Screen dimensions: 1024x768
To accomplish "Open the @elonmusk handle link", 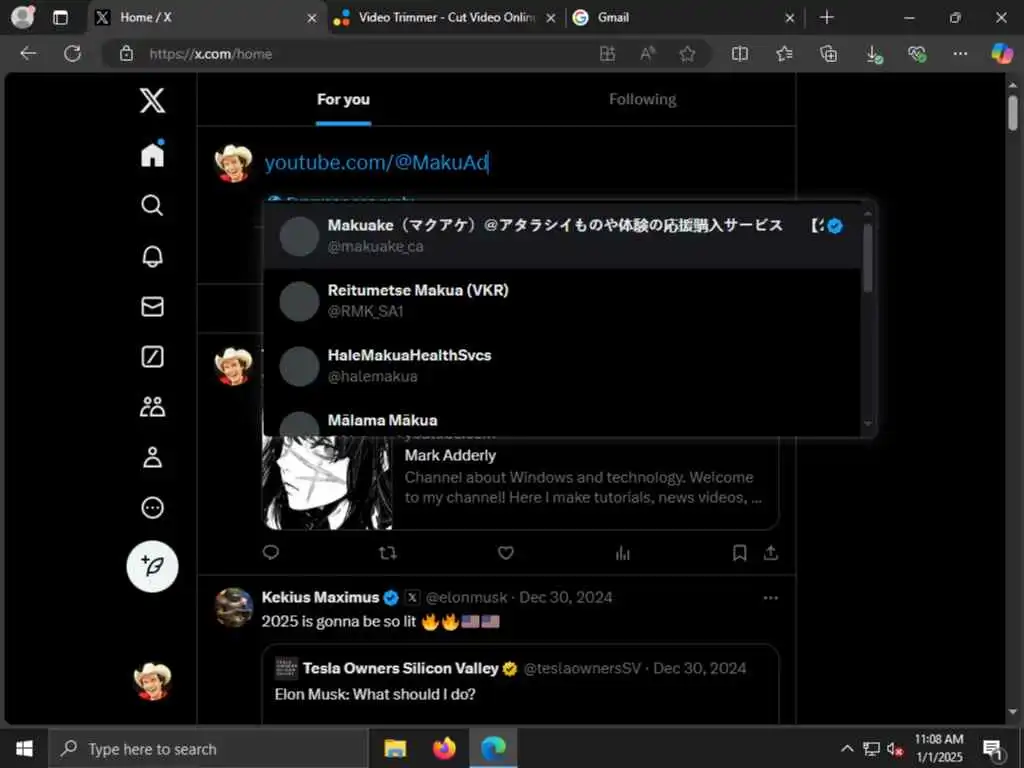I will (466, 598).
